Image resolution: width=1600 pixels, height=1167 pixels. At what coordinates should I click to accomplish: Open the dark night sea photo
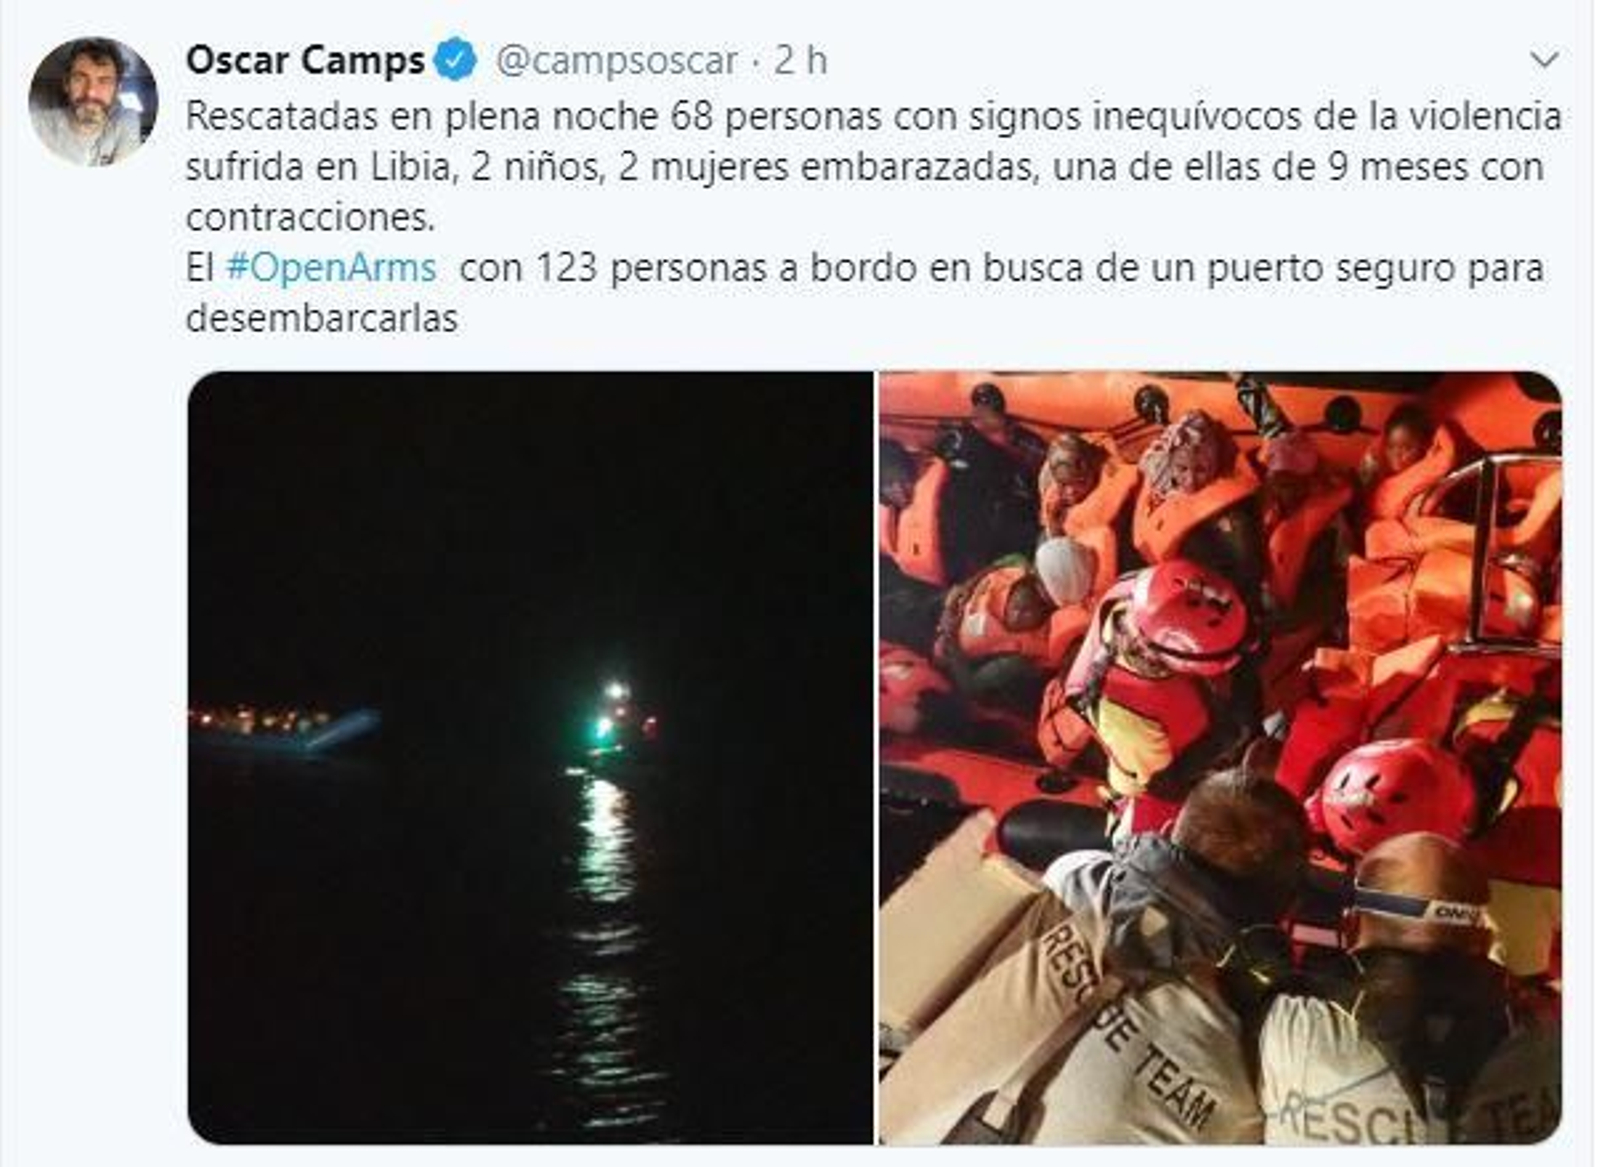click(530, 757)
